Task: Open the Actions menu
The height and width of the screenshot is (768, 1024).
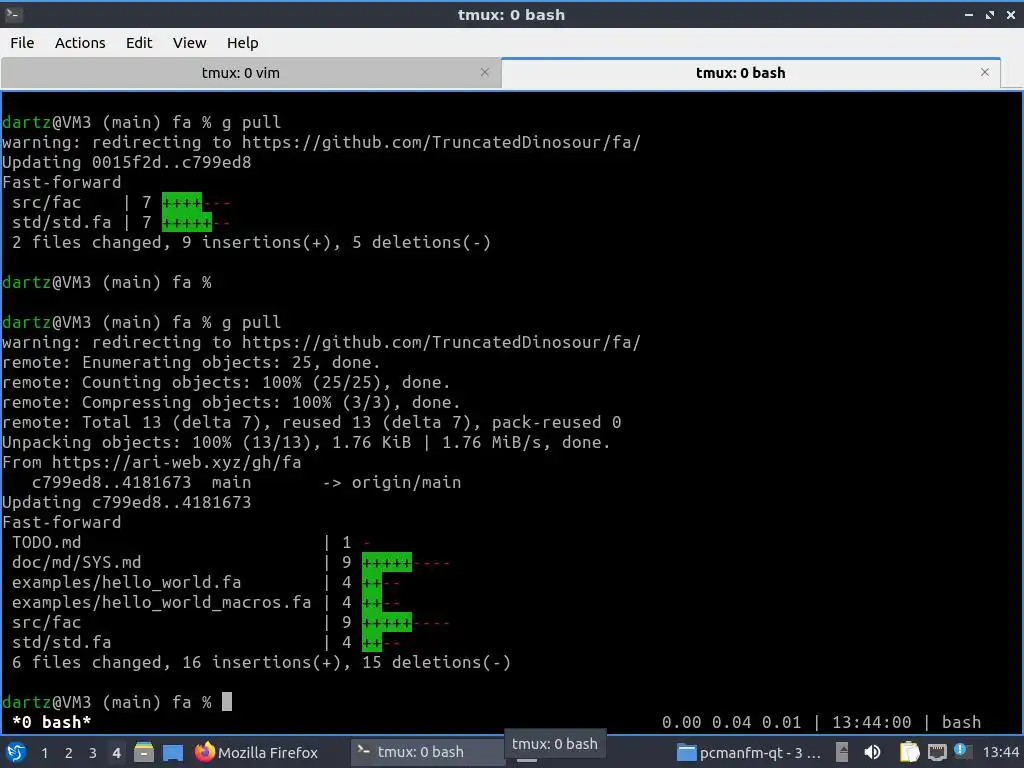Action: (80, 43)
